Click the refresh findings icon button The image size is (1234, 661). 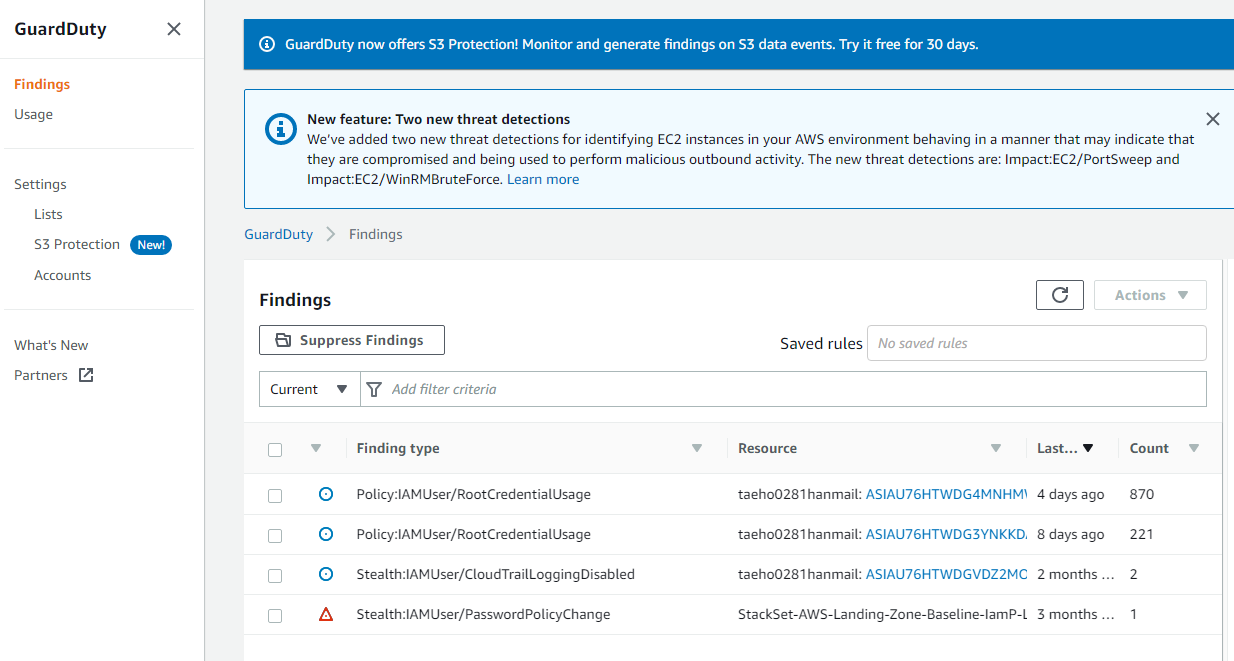coord(1060,295)
